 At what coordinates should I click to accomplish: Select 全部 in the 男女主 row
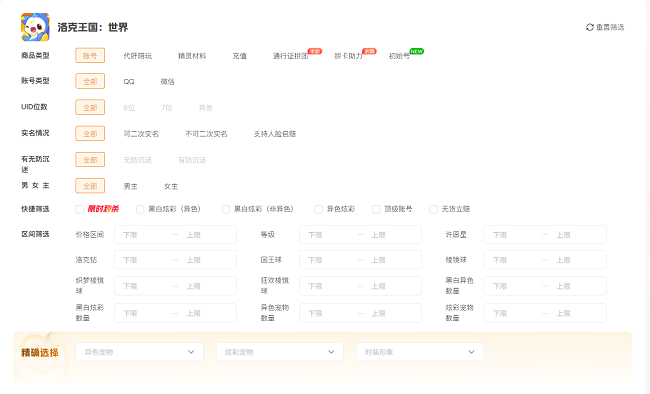(90, 186)
